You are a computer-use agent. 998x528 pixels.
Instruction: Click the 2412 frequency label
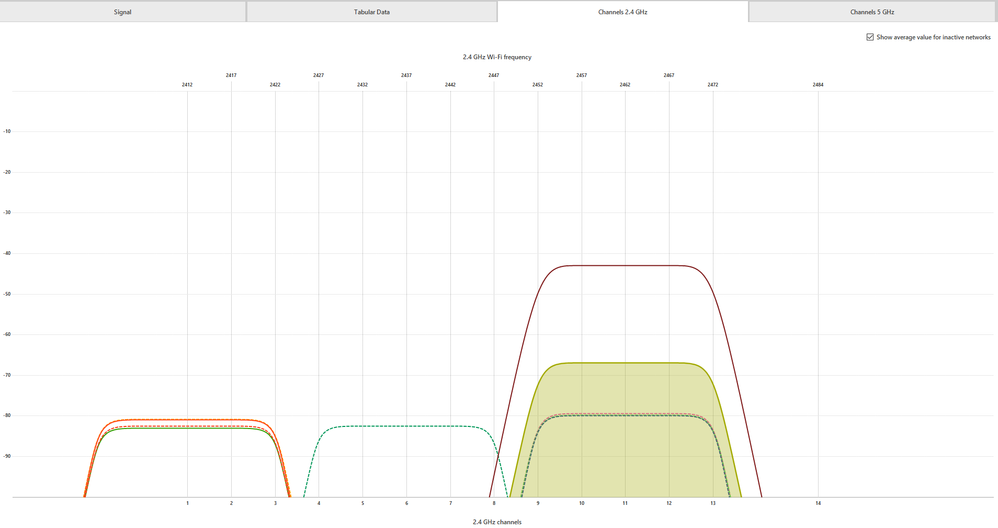point(187,85)
